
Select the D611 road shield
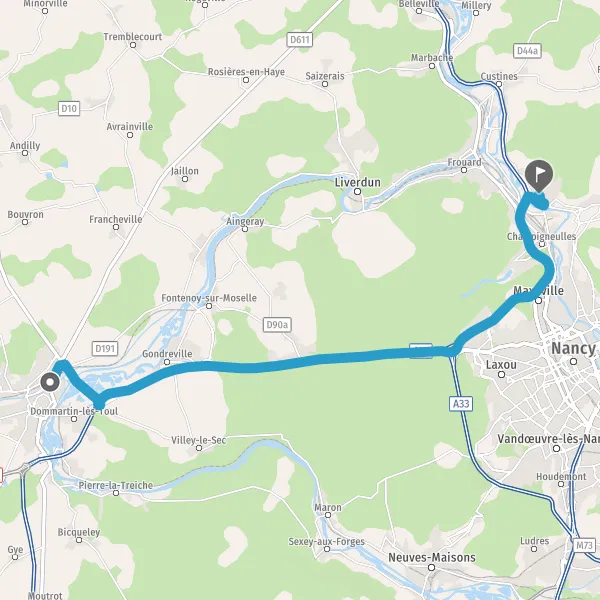pyautogui.click(x=300, y=40)
